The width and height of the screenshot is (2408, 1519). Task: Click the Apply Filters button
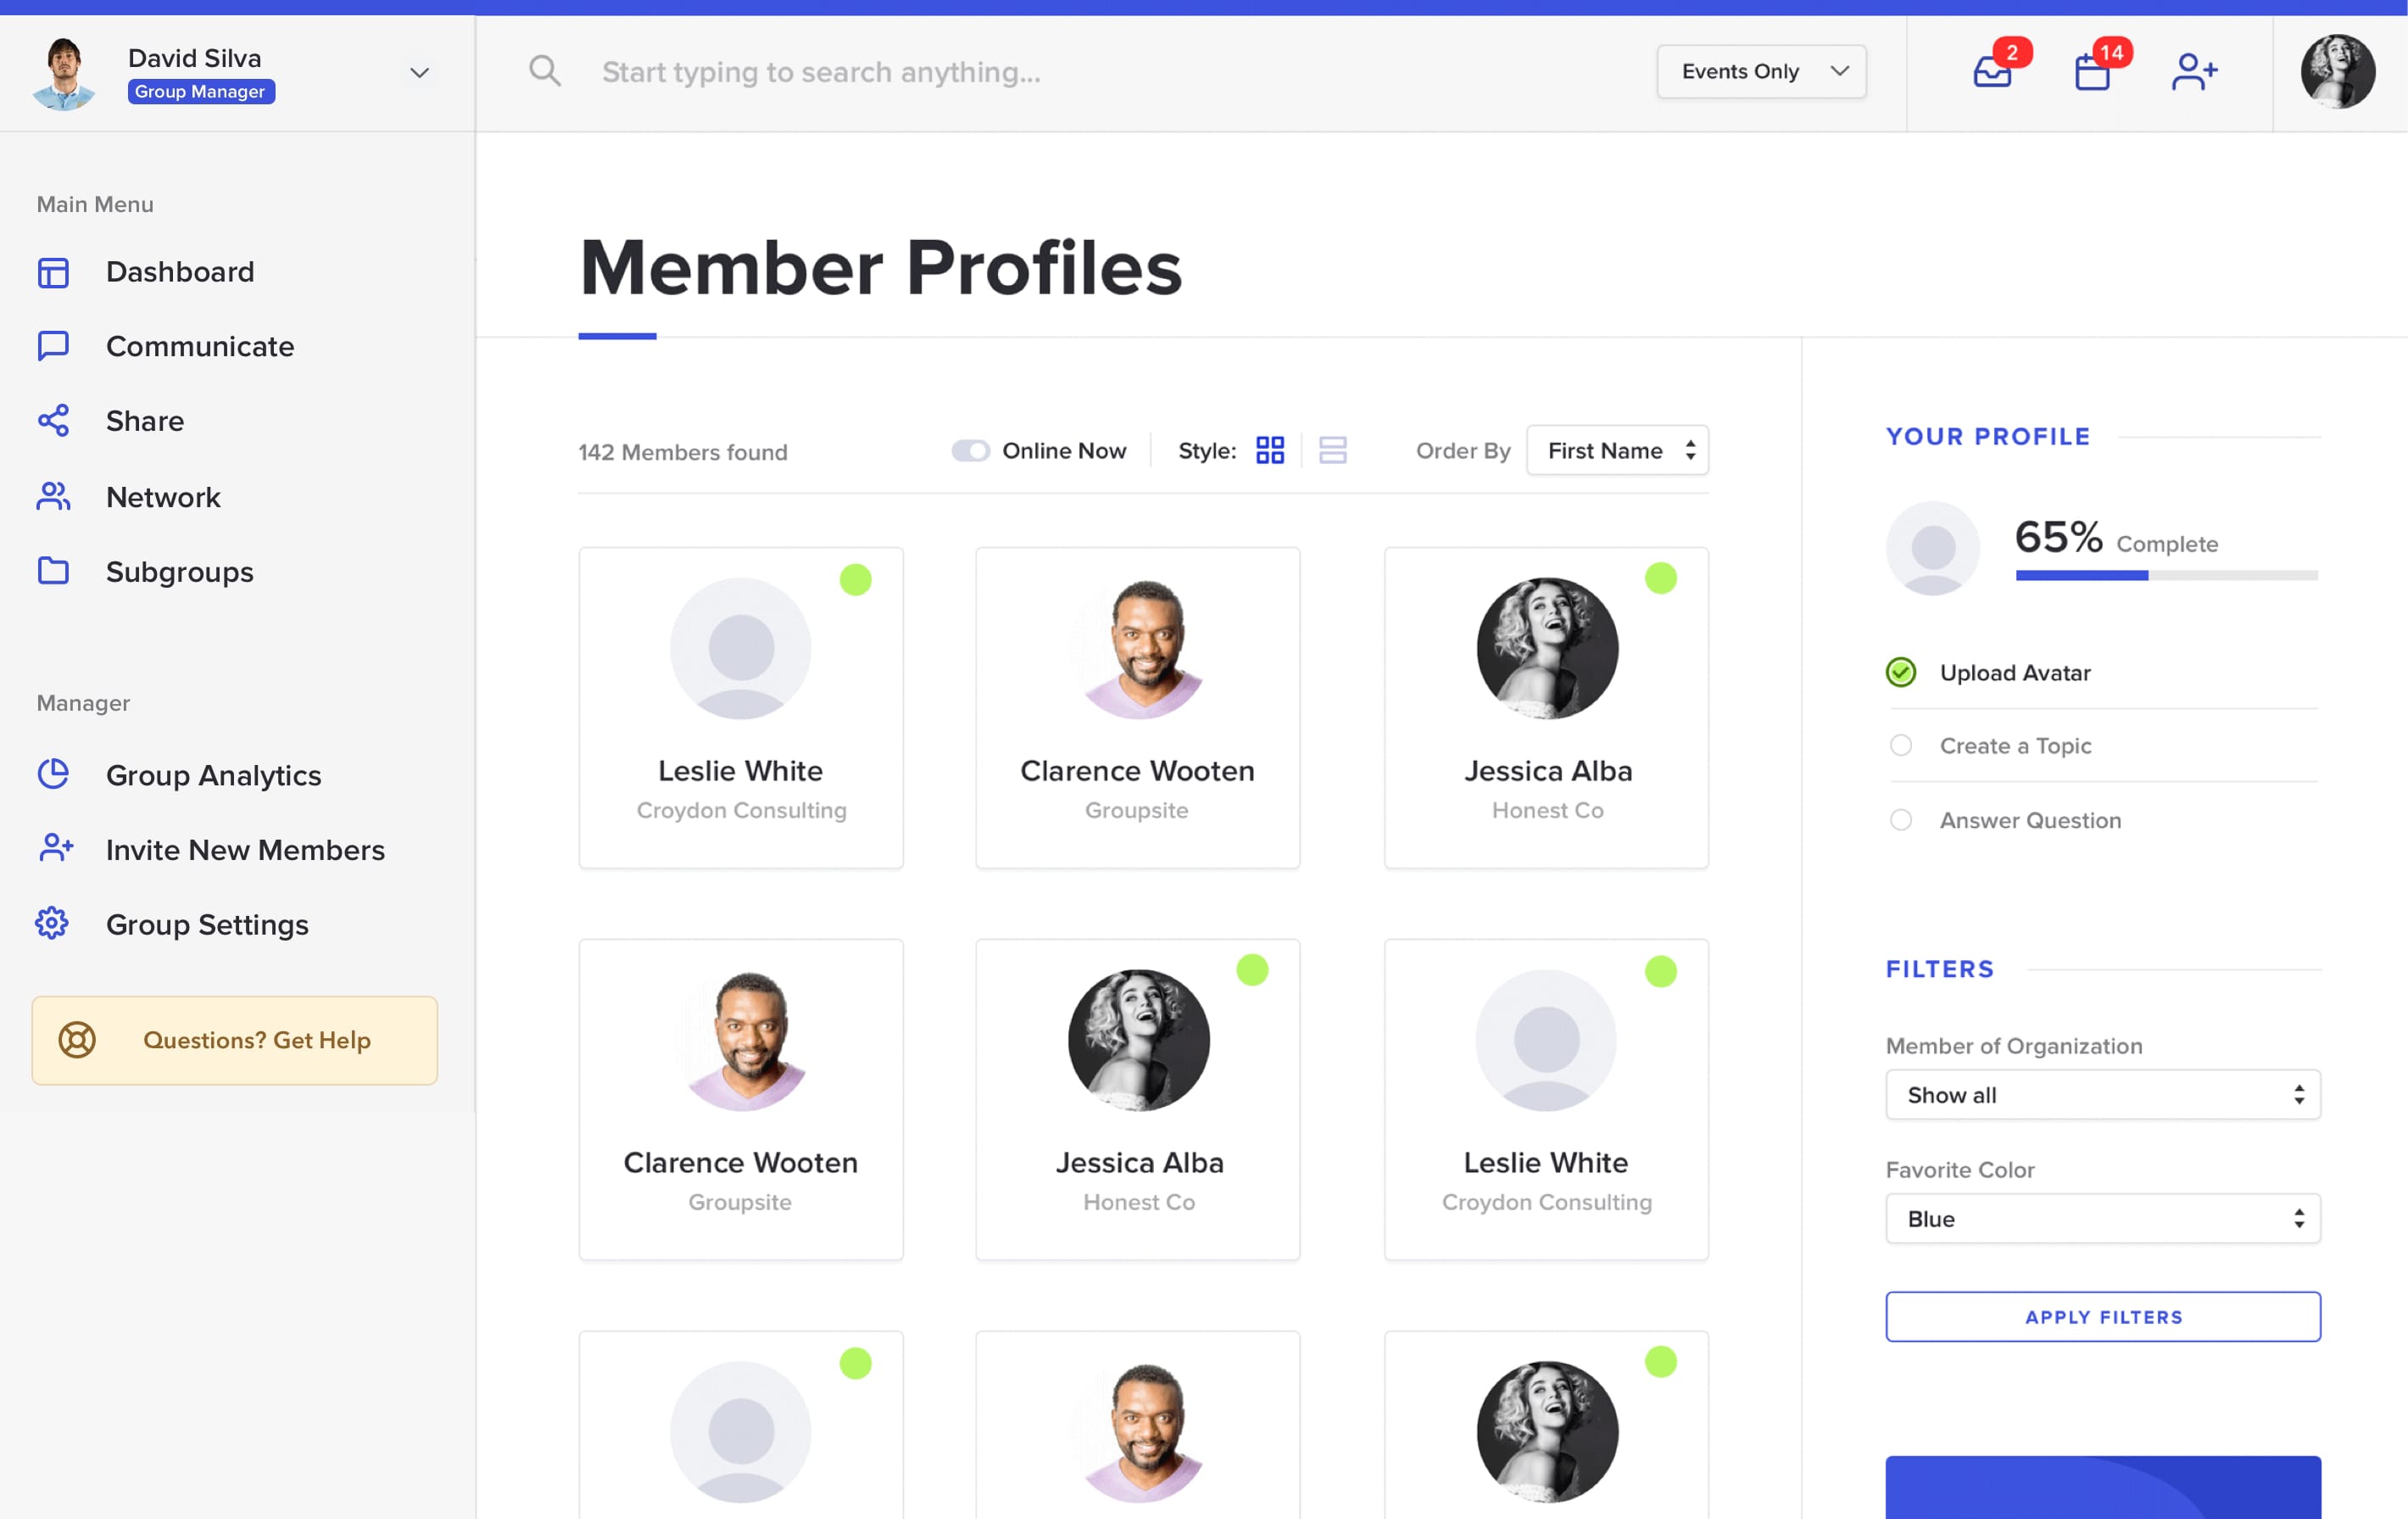point(2103,1317)
